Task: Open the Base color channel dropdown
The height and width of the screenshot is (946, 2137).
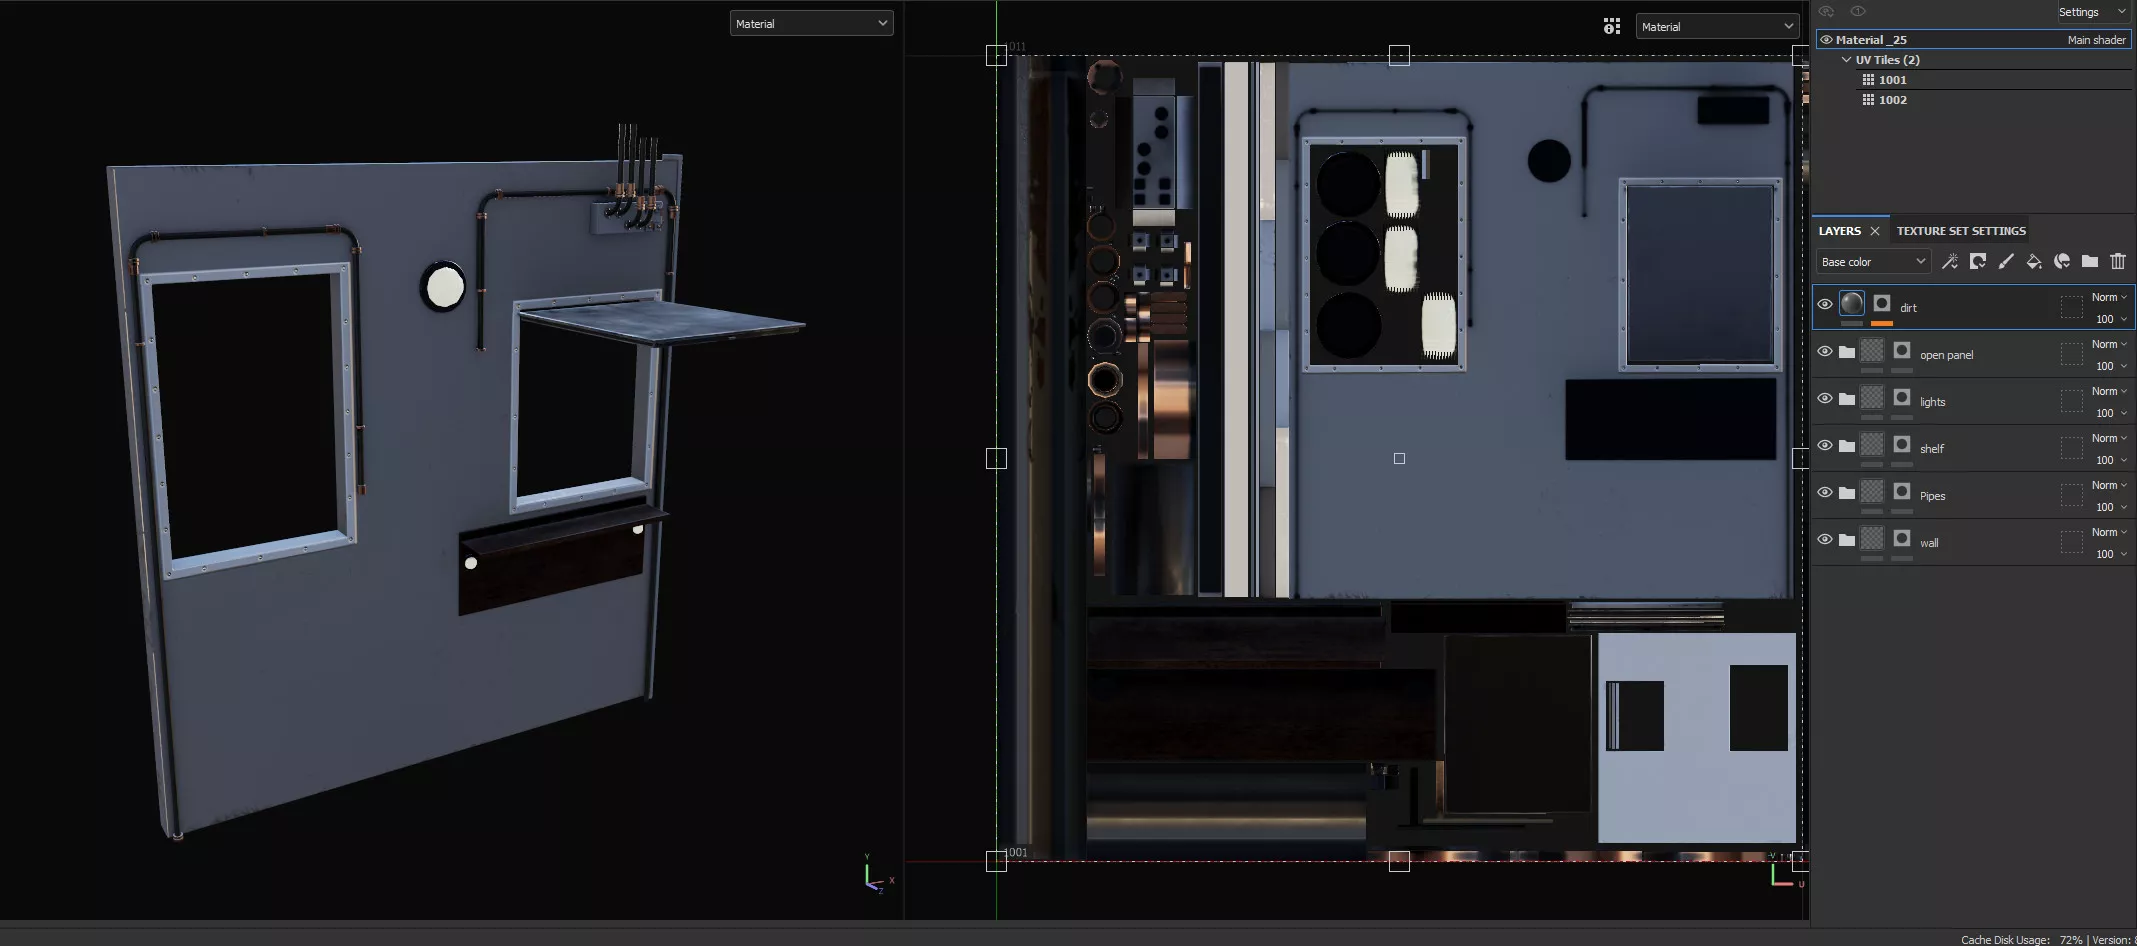Action: [1872, 262]
